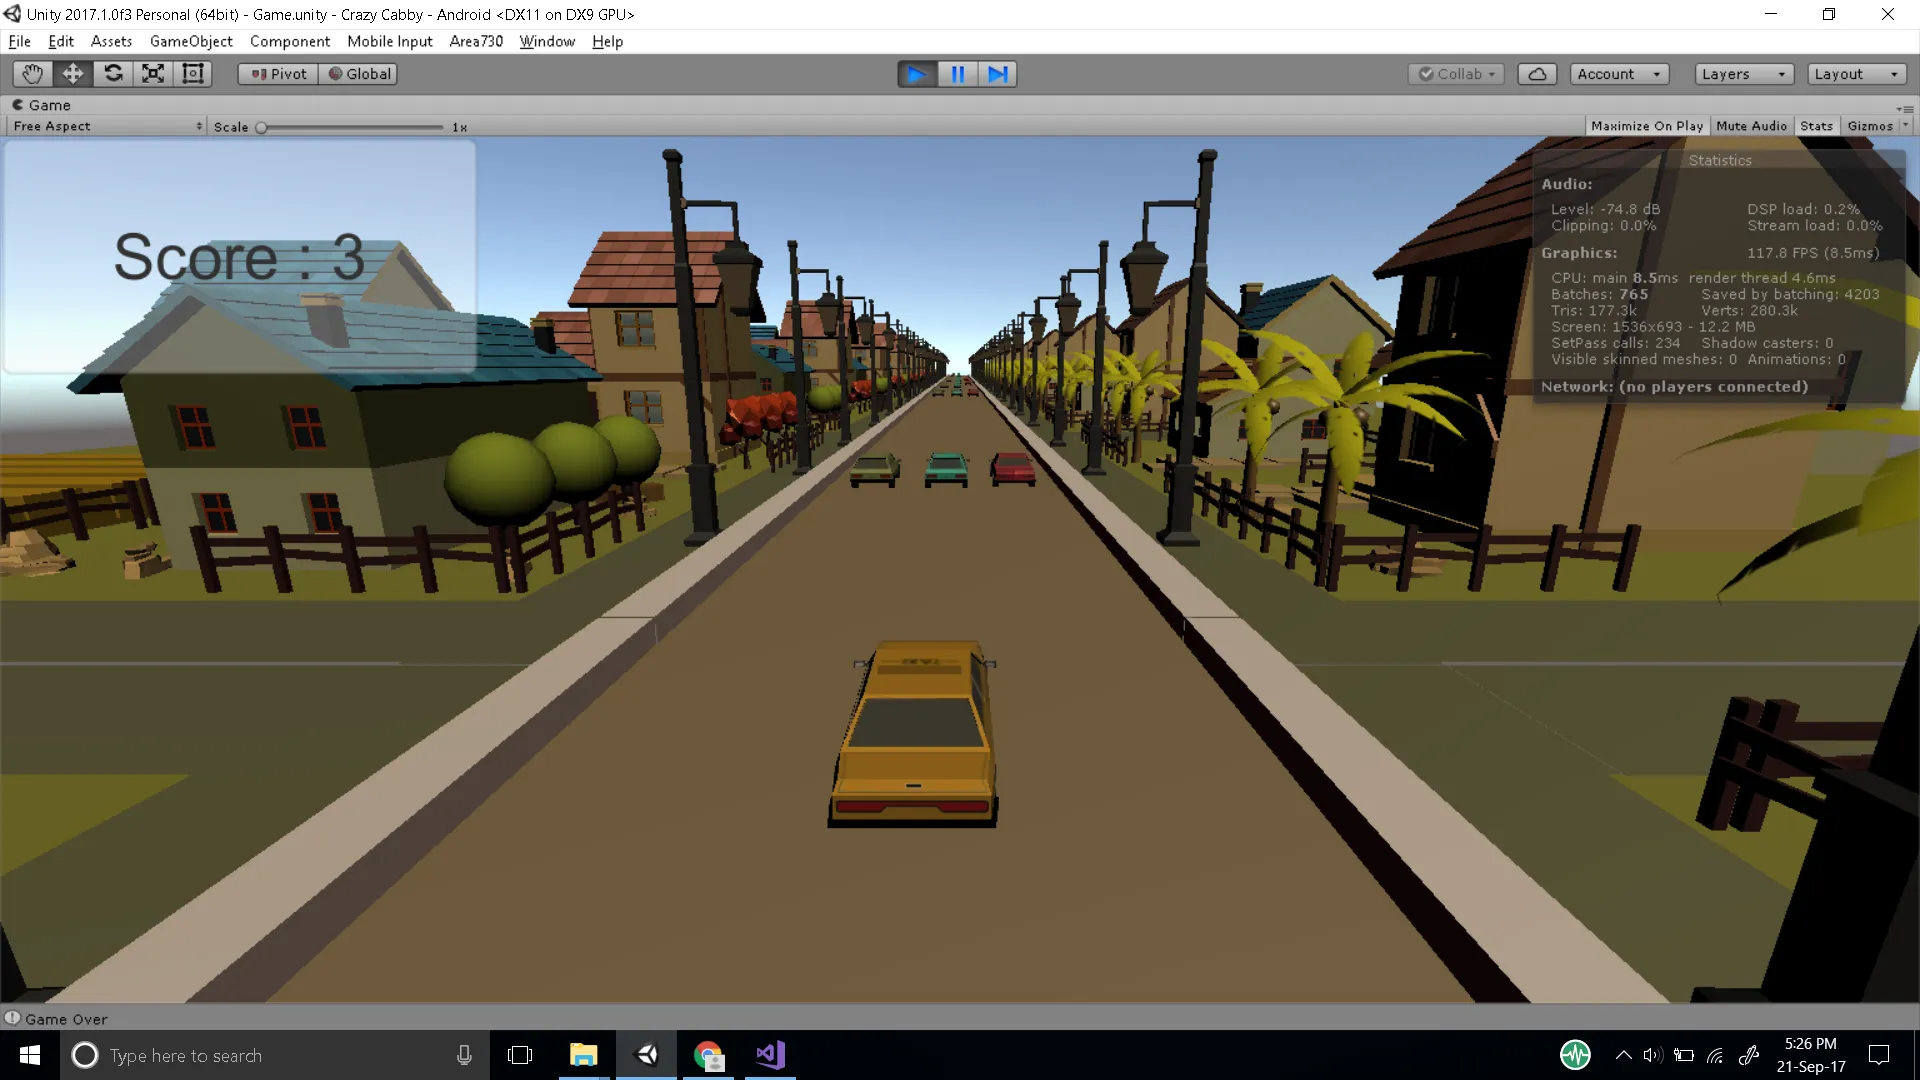
Task: Open the Cloud services panel
Action: (x=1537, y=74)
